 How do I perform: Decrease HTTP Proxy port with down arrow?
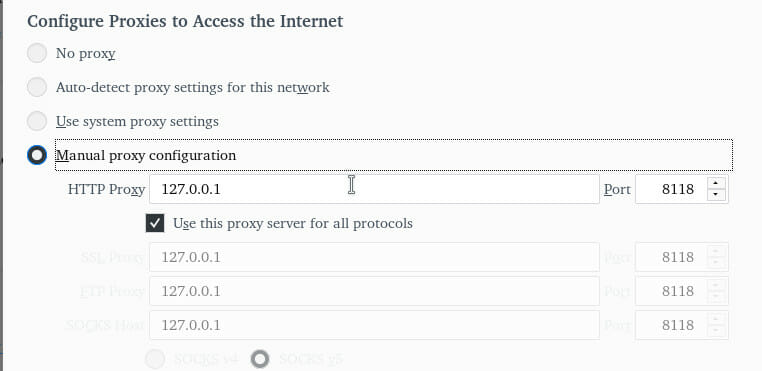pos(717,195)
